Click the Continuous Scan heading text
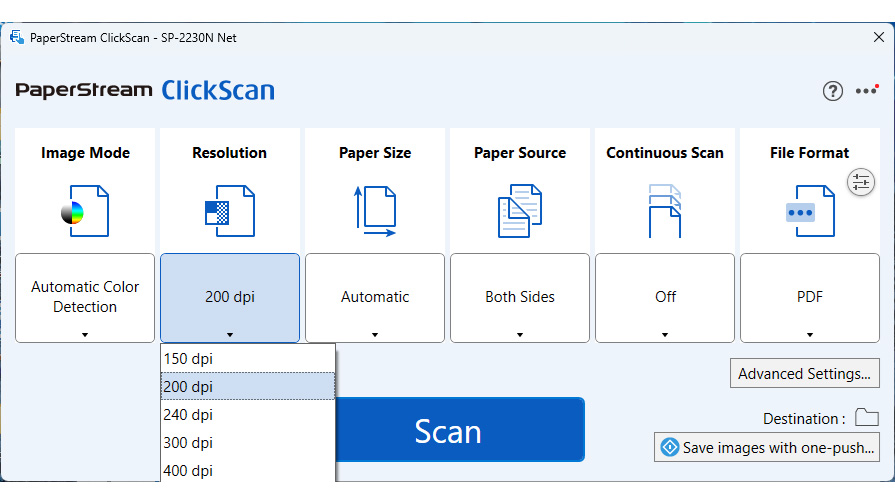Screen dimensions: 895x504 click(665, 153)
